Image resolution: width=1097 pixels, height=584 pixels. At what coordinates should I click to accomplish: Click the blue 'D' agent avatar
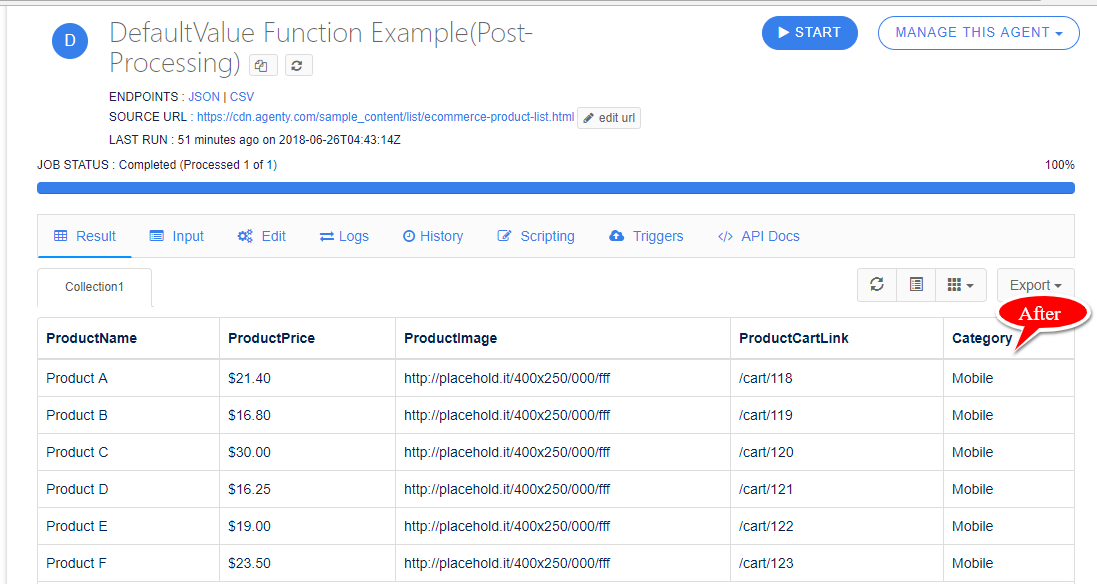(x=69, y=40)
